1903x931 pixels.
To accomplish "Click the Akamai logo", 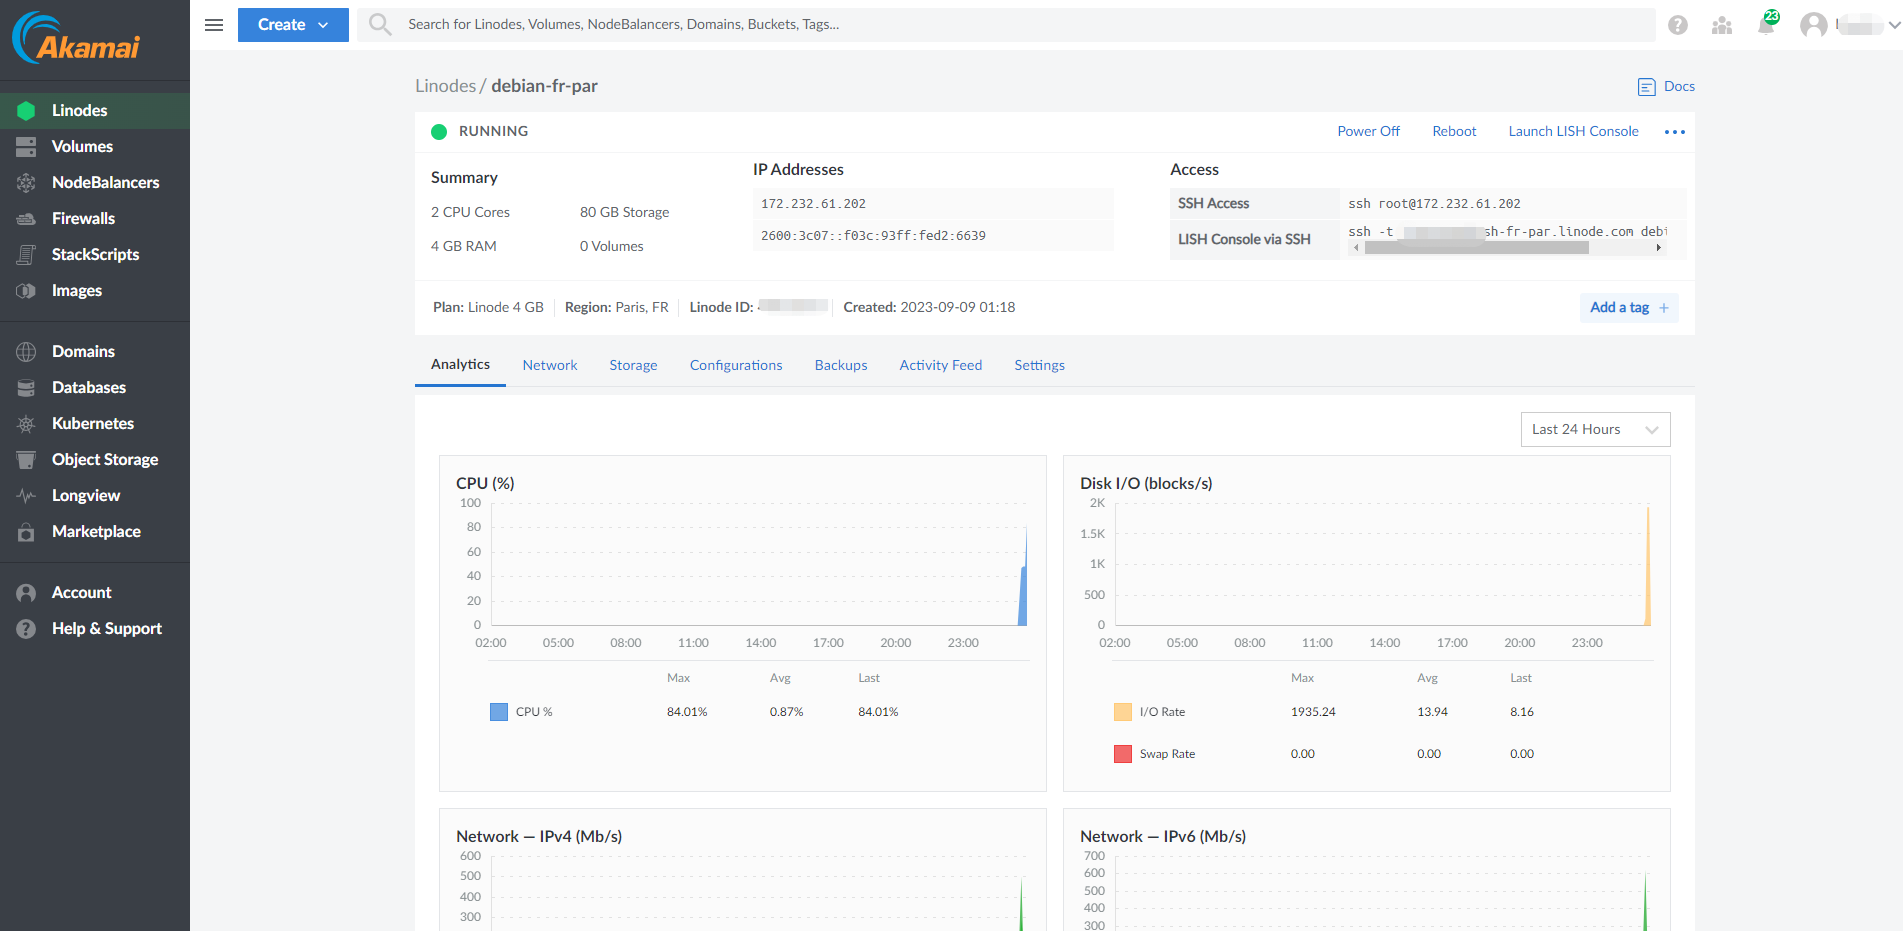I will click(x=76, y=38).
